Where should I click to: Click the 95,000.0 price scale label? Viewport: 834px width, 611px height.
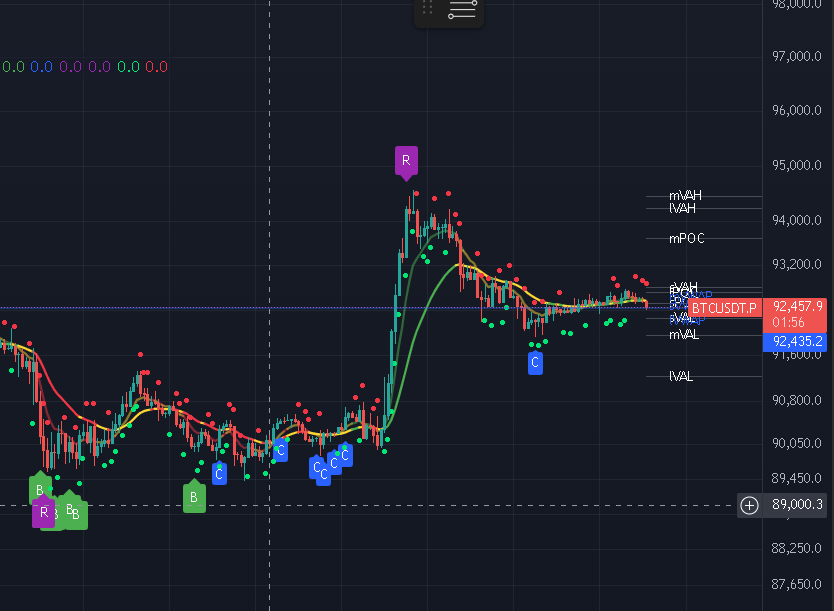[x=797, y=165]
